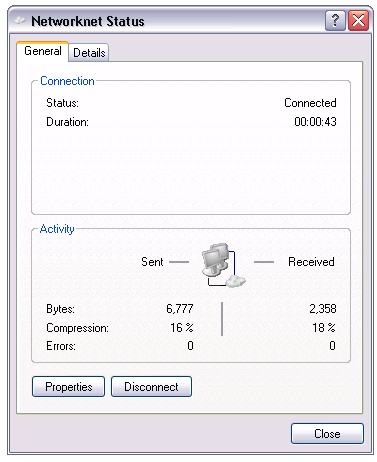
Task: Click the Connection group heading
Action: point(67,81)
